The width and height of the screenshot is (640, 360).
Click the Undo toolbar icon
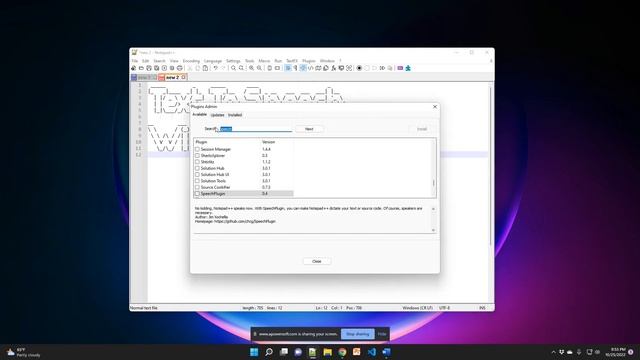coord(216,68)
